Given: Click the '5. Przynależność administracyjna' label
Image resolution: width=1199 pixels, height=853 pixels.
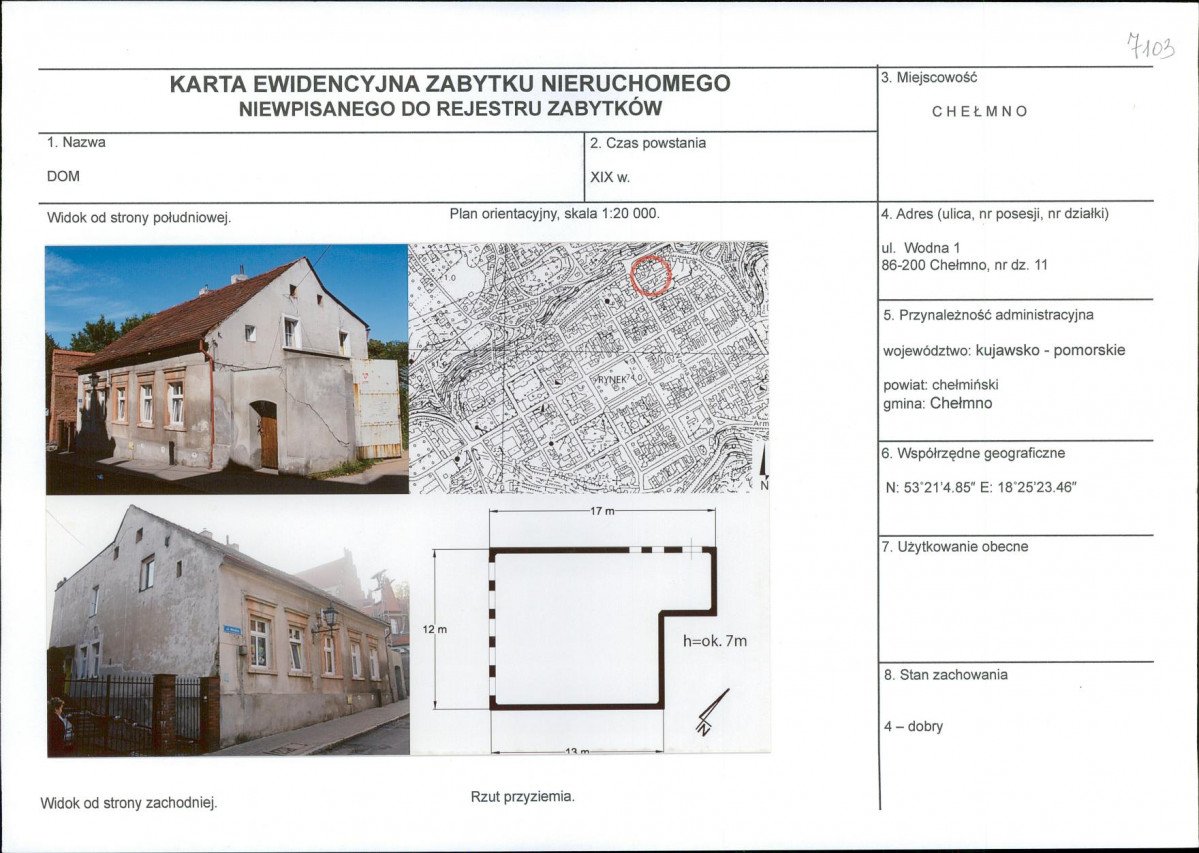Looking at the screenshot, I should (989, 315).
